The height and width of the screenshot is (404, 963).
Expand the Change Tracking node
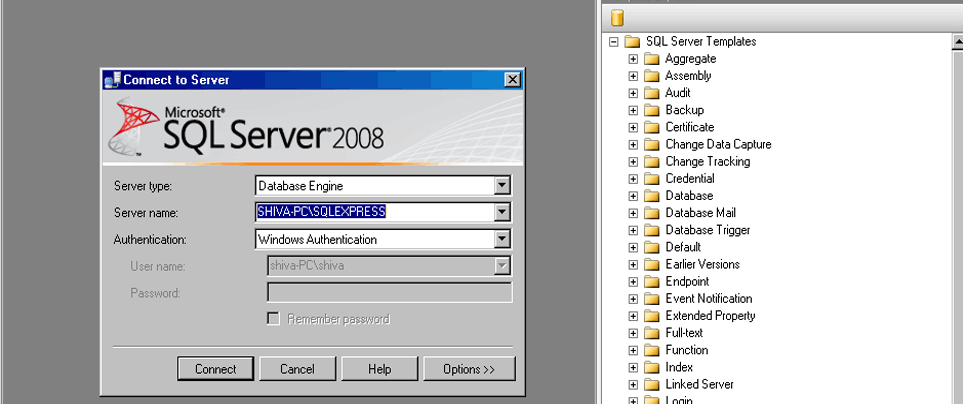pyautogui.click(x=633, y=162)
